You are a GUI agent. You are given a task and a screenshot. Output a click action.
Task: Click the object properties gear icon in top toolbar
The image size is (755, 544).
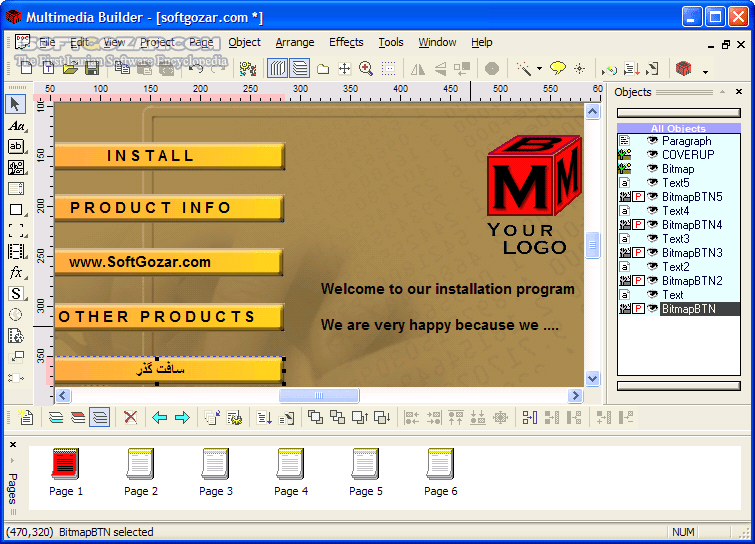pyautogui.click(x=247, y=69)
